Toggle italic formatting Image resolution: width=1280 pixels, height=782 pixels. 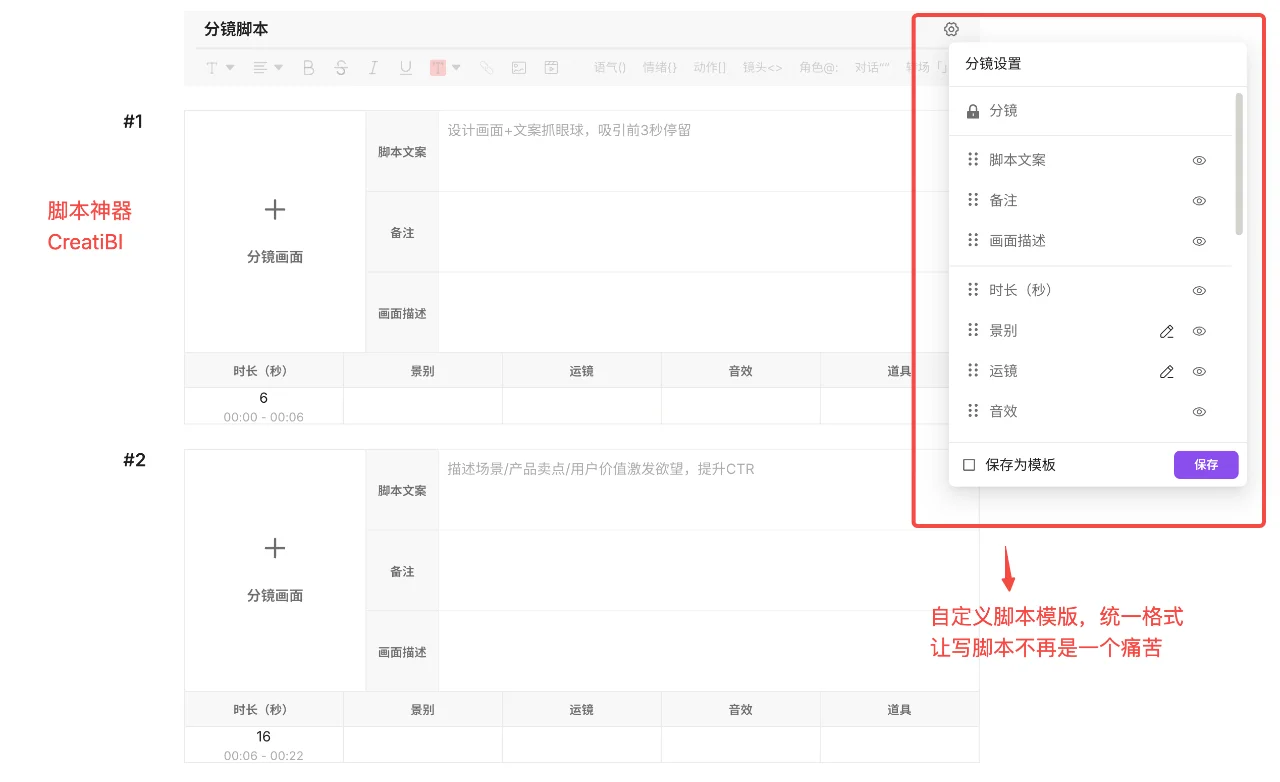pyautogui.click(x=373, y=67)
